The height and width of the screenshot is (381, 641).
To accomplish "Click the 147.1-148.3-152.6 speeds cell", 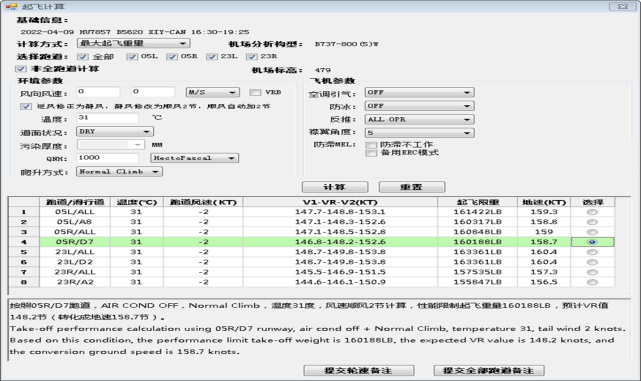I will tap(340, 222).
